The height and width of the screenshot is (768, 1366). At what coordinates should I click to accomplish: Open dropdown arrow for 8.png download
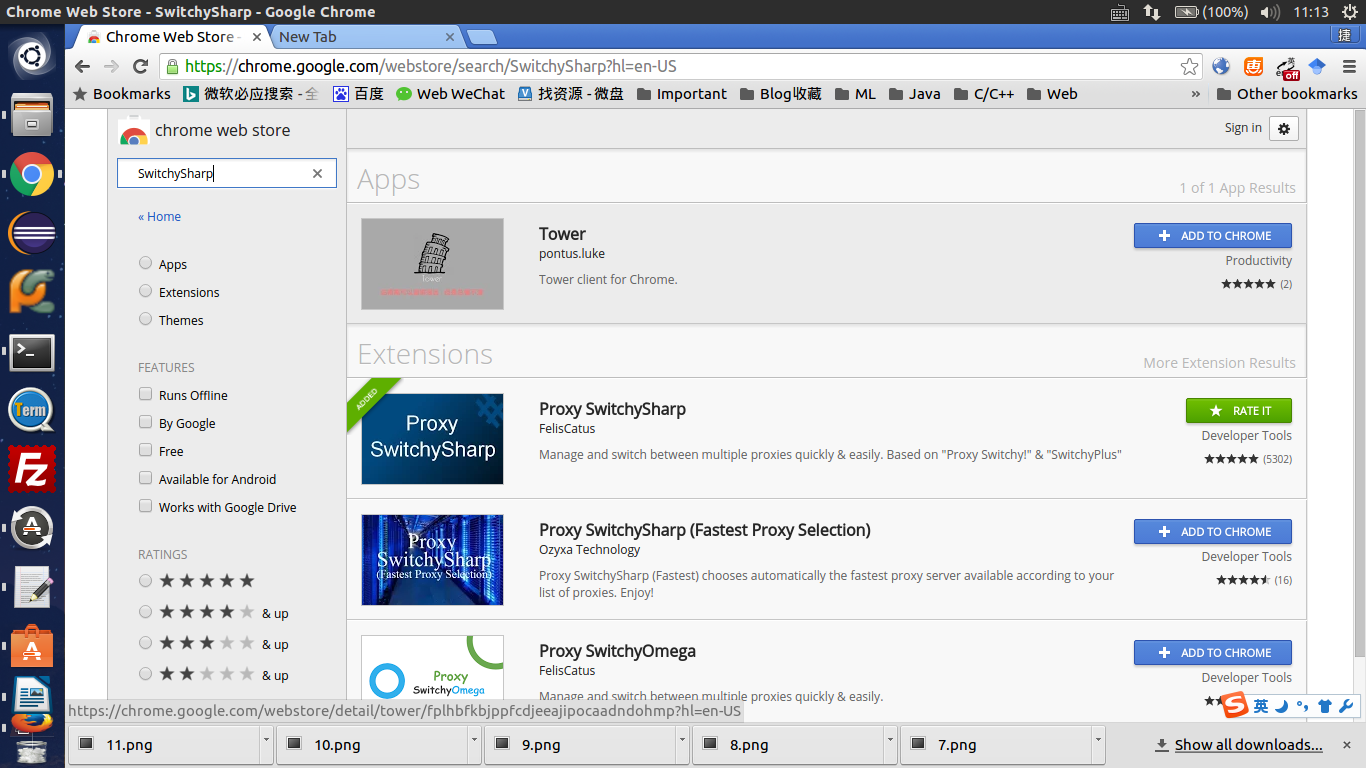(x=889, y=744)
